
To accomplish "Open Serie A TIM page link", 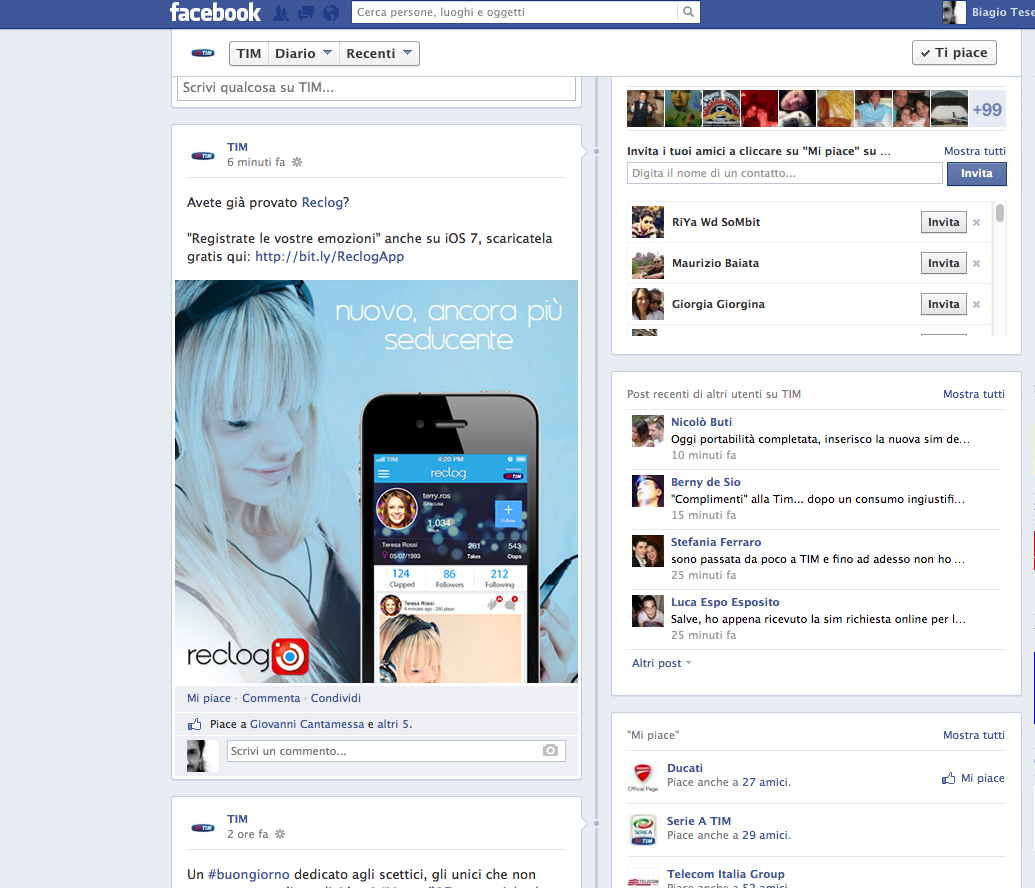I will point(699,821).
